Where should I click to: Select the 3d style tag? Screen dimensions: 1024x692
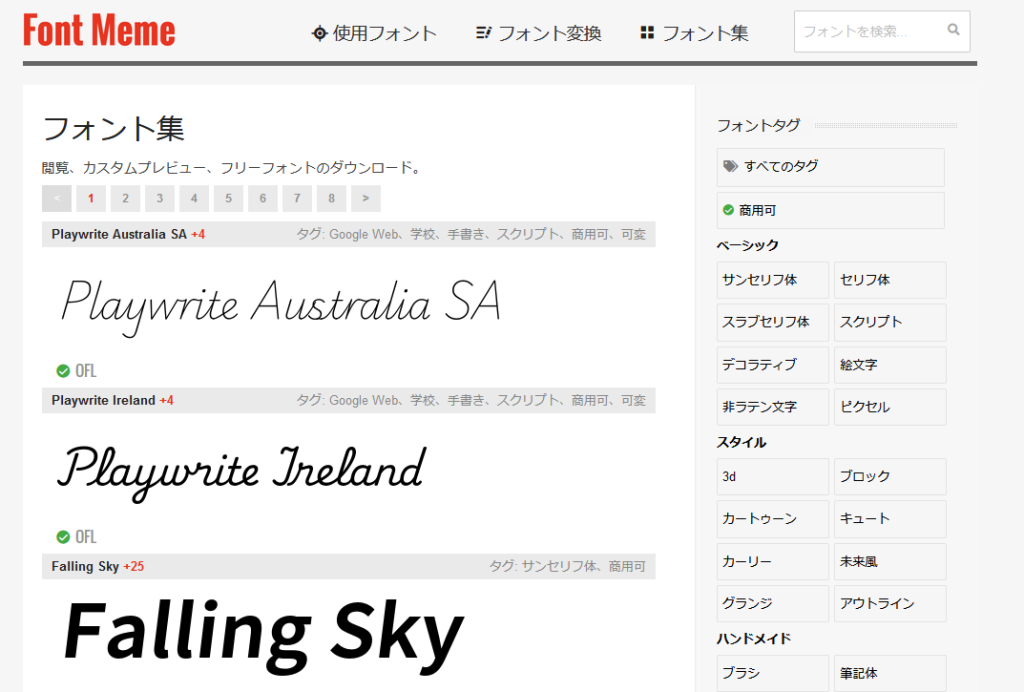pos(773,477)
